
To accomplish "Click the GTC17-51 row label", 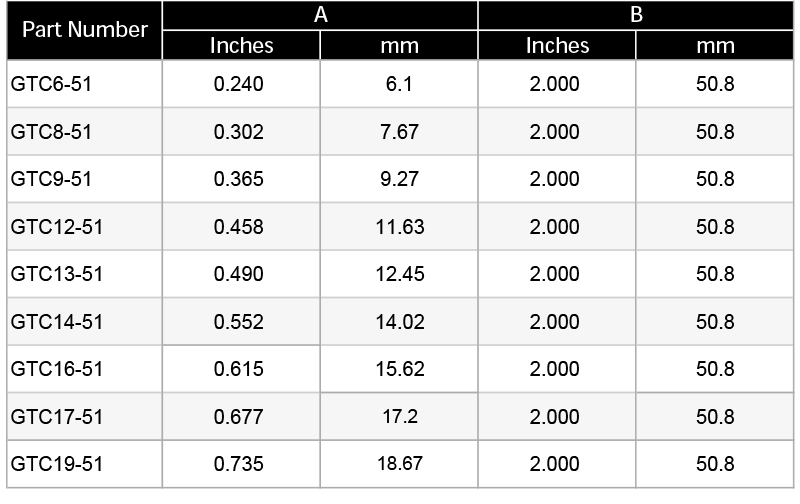I will [x=56, y=417].
